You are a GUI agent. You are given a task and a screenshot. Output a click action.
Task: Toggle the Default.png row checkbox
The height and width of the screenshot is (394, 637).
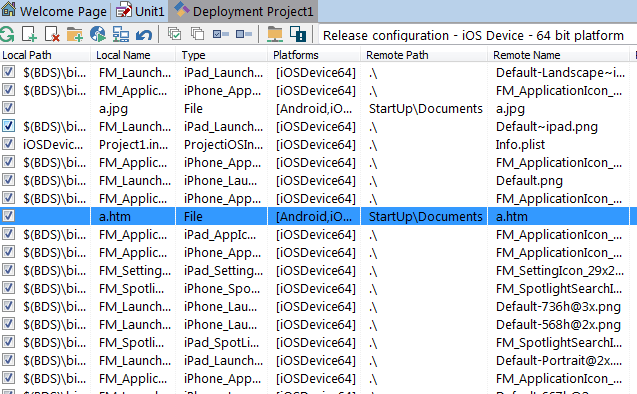(x=8, y=180)
